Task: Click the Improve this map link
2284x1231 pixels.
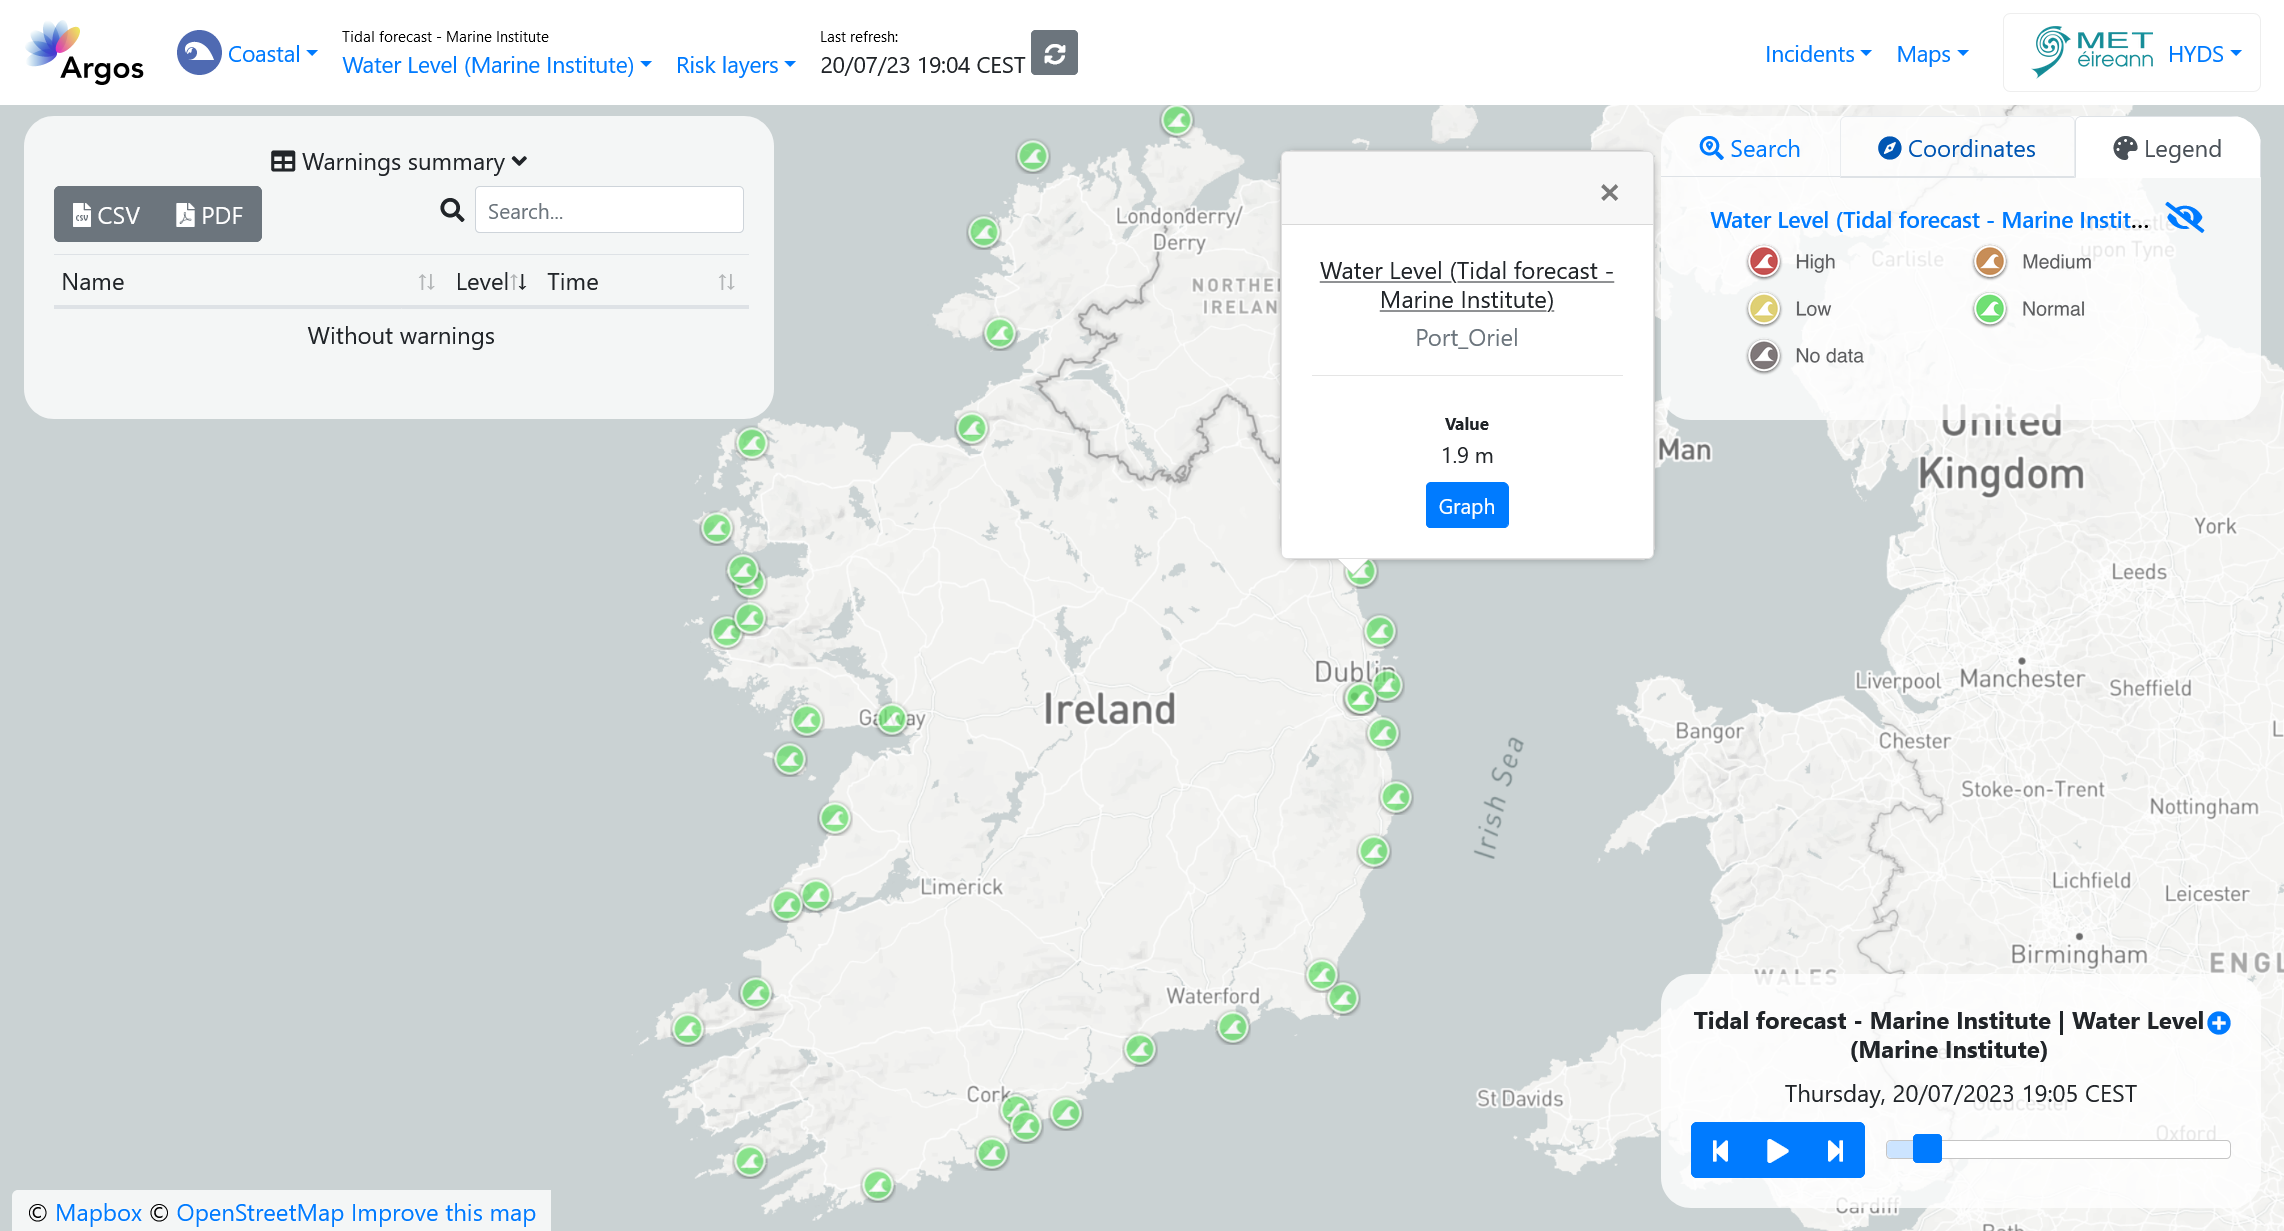Action: click(443, 1213)
